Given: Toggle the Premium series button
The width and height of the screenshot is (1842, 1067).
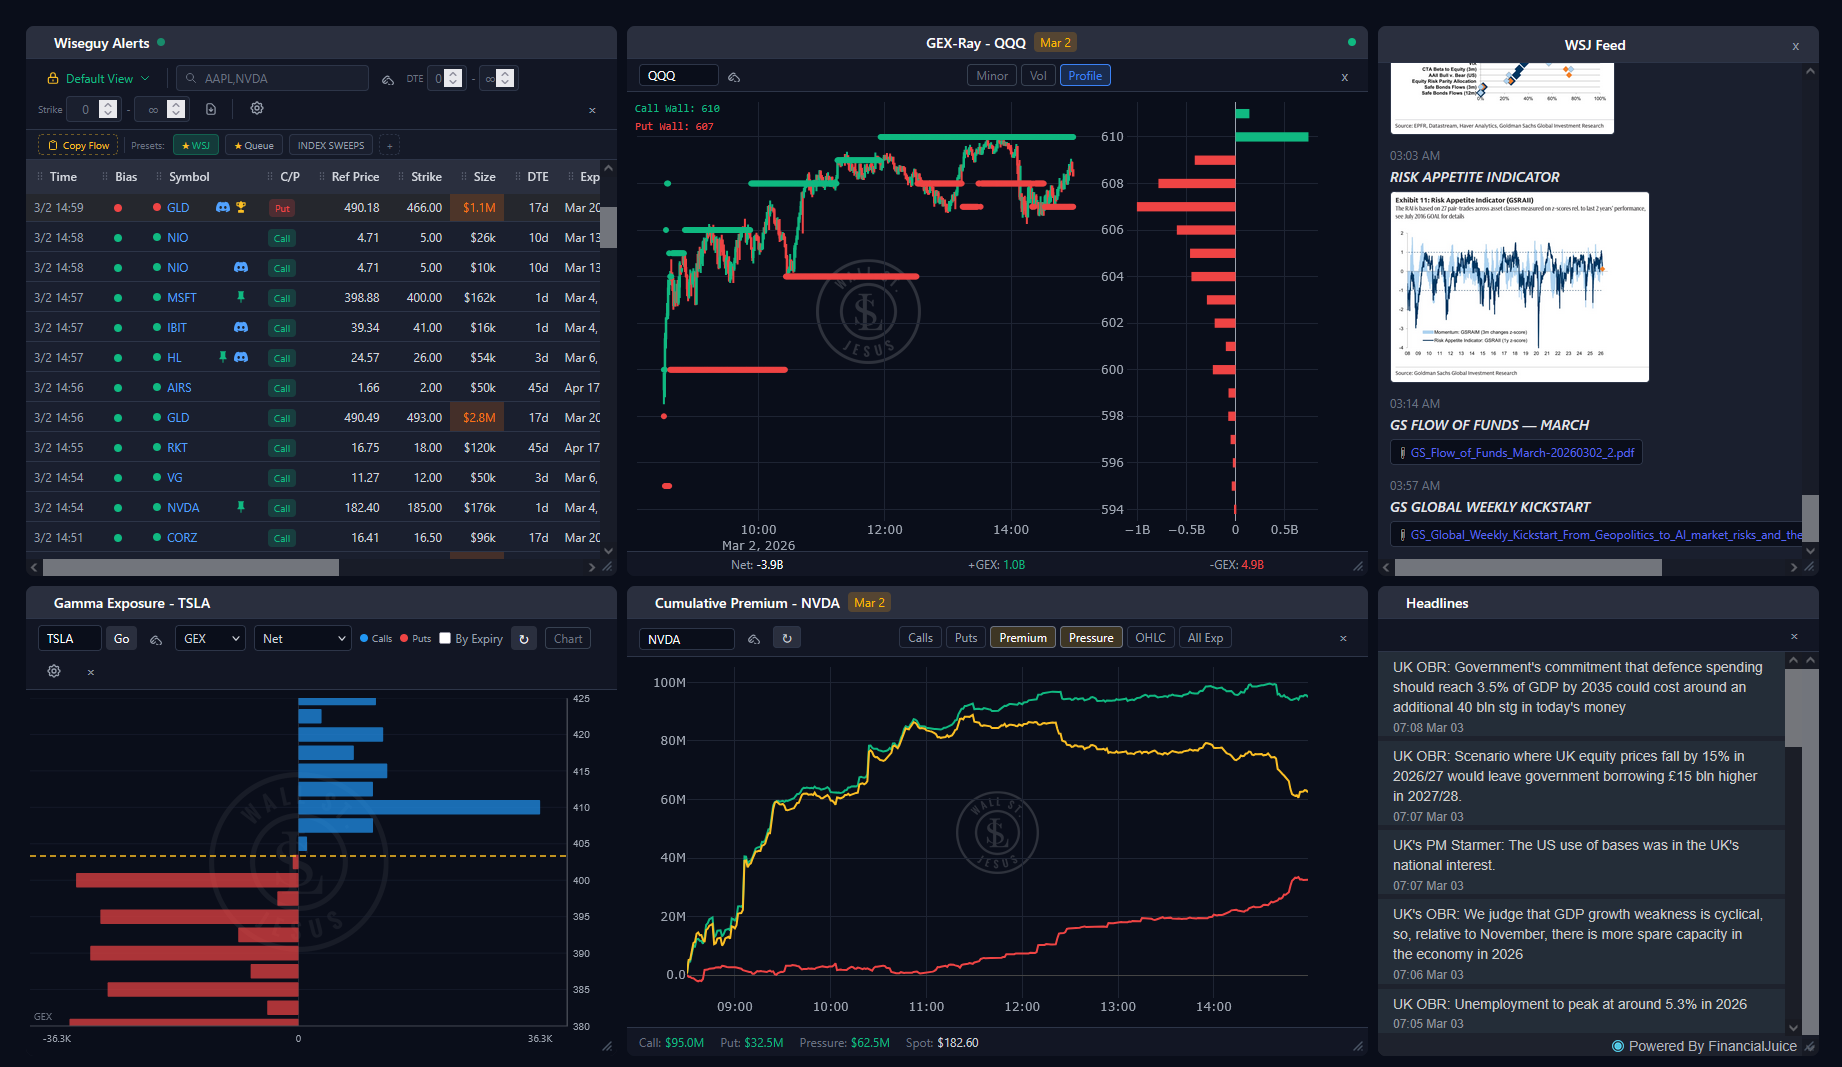Looking at the screenshot, I should pos(1023,638).
